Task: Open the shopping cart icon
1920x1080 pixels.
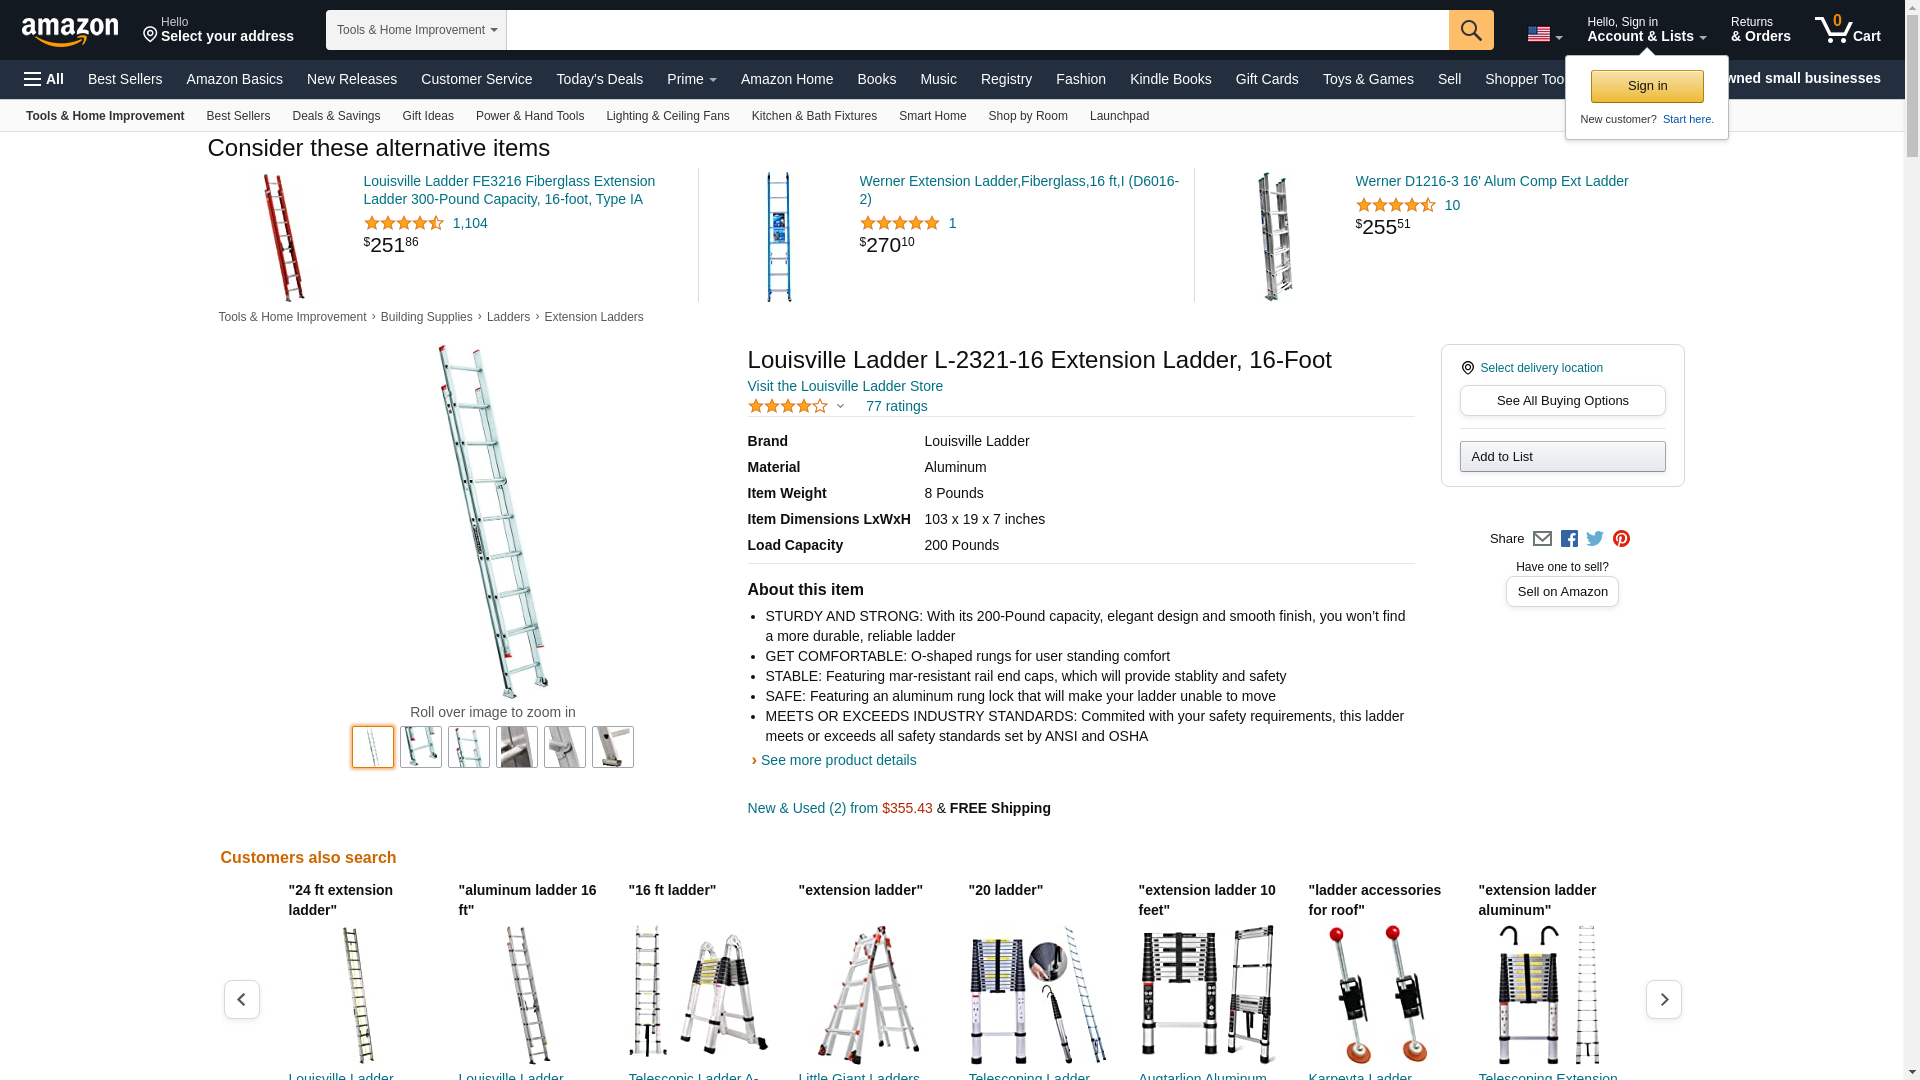Action: [x=1848, y=30]
